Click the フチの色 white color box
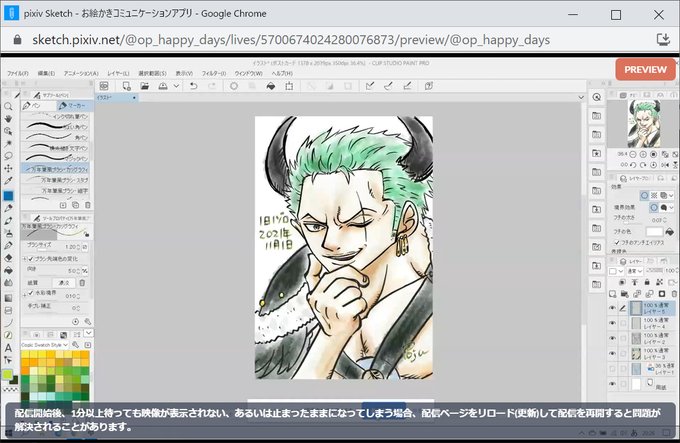Viewport: 680px width, 443px height. pos(654,232)
